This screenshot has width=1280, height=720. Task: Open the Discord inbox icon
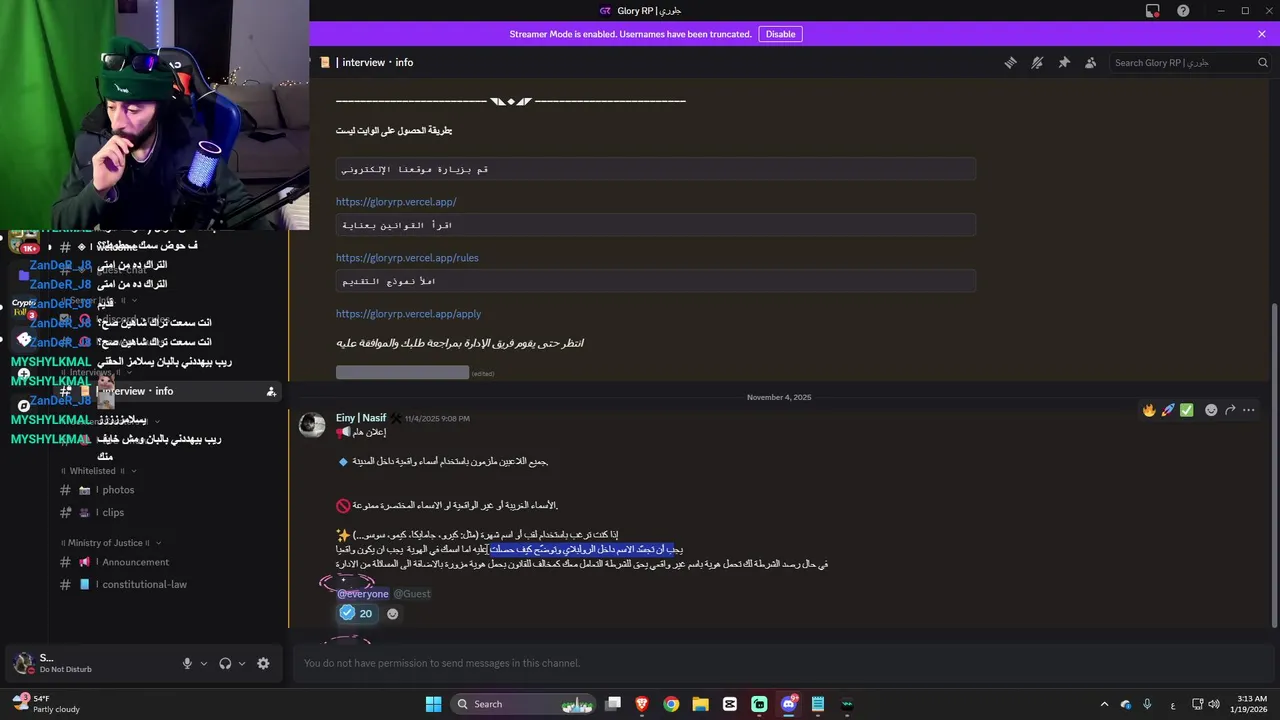(1152, 11)
